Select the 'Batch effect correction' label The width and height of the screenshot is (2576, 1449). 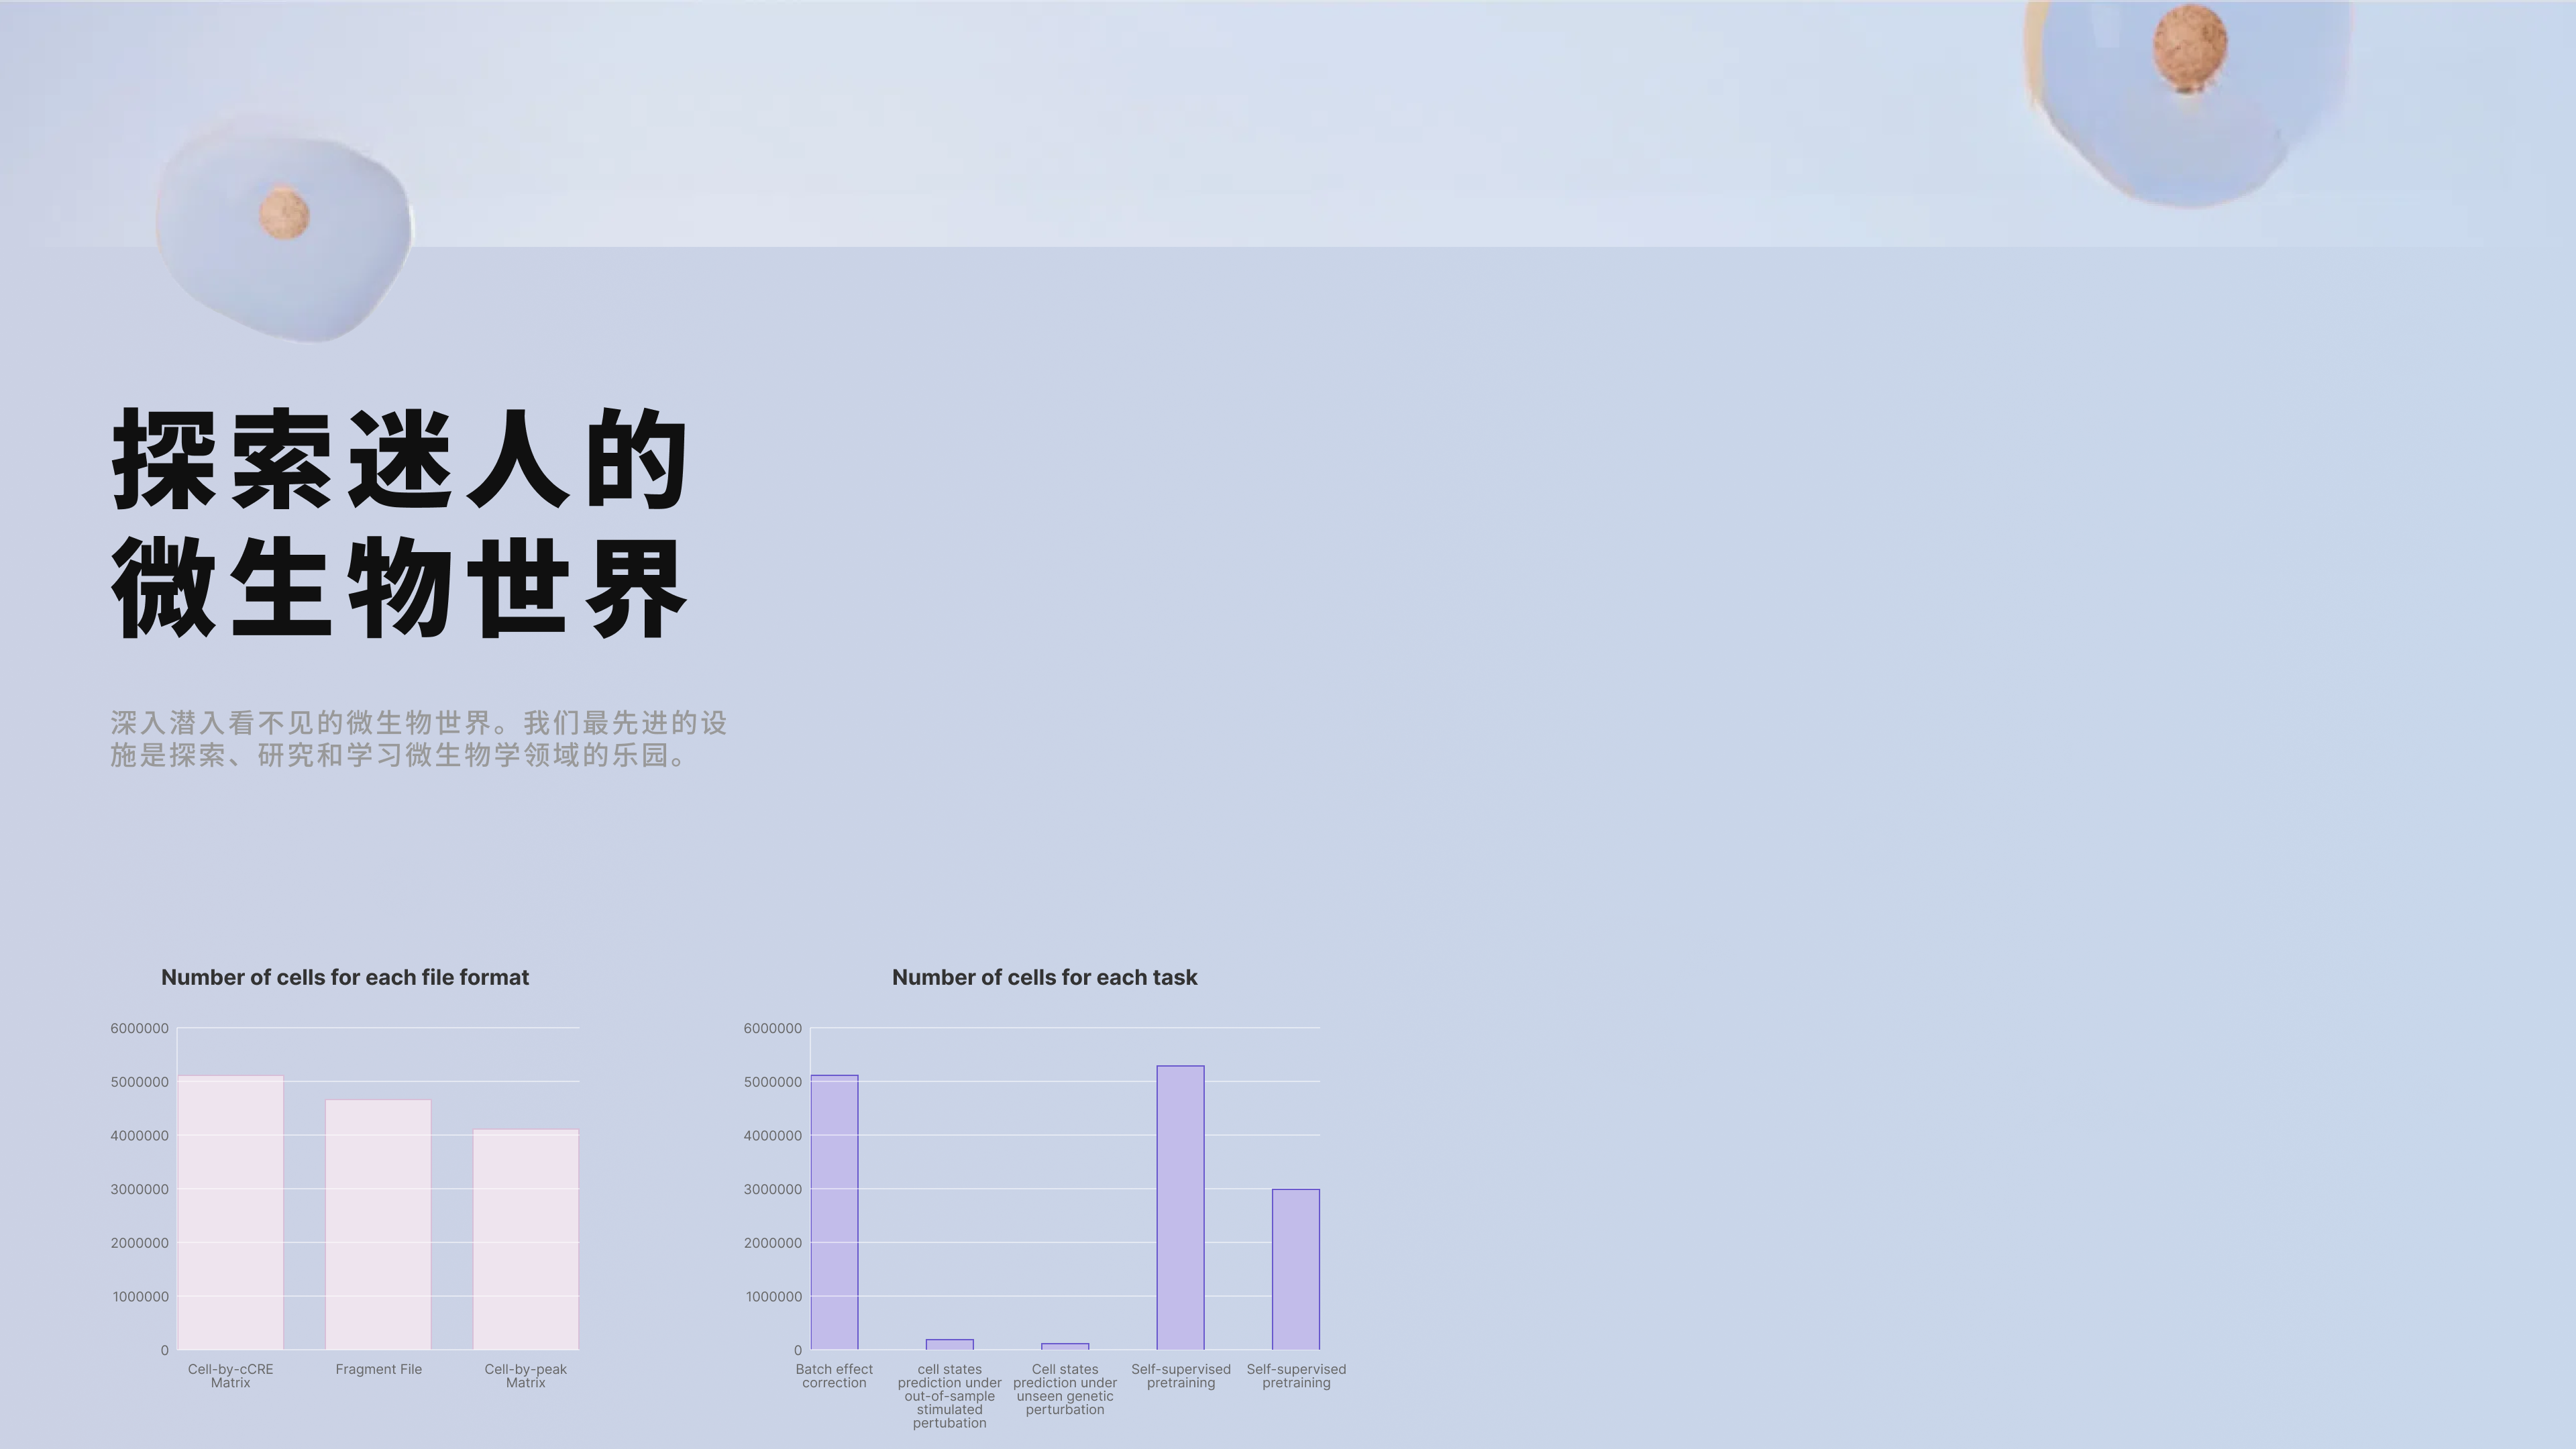(834, 1376)
